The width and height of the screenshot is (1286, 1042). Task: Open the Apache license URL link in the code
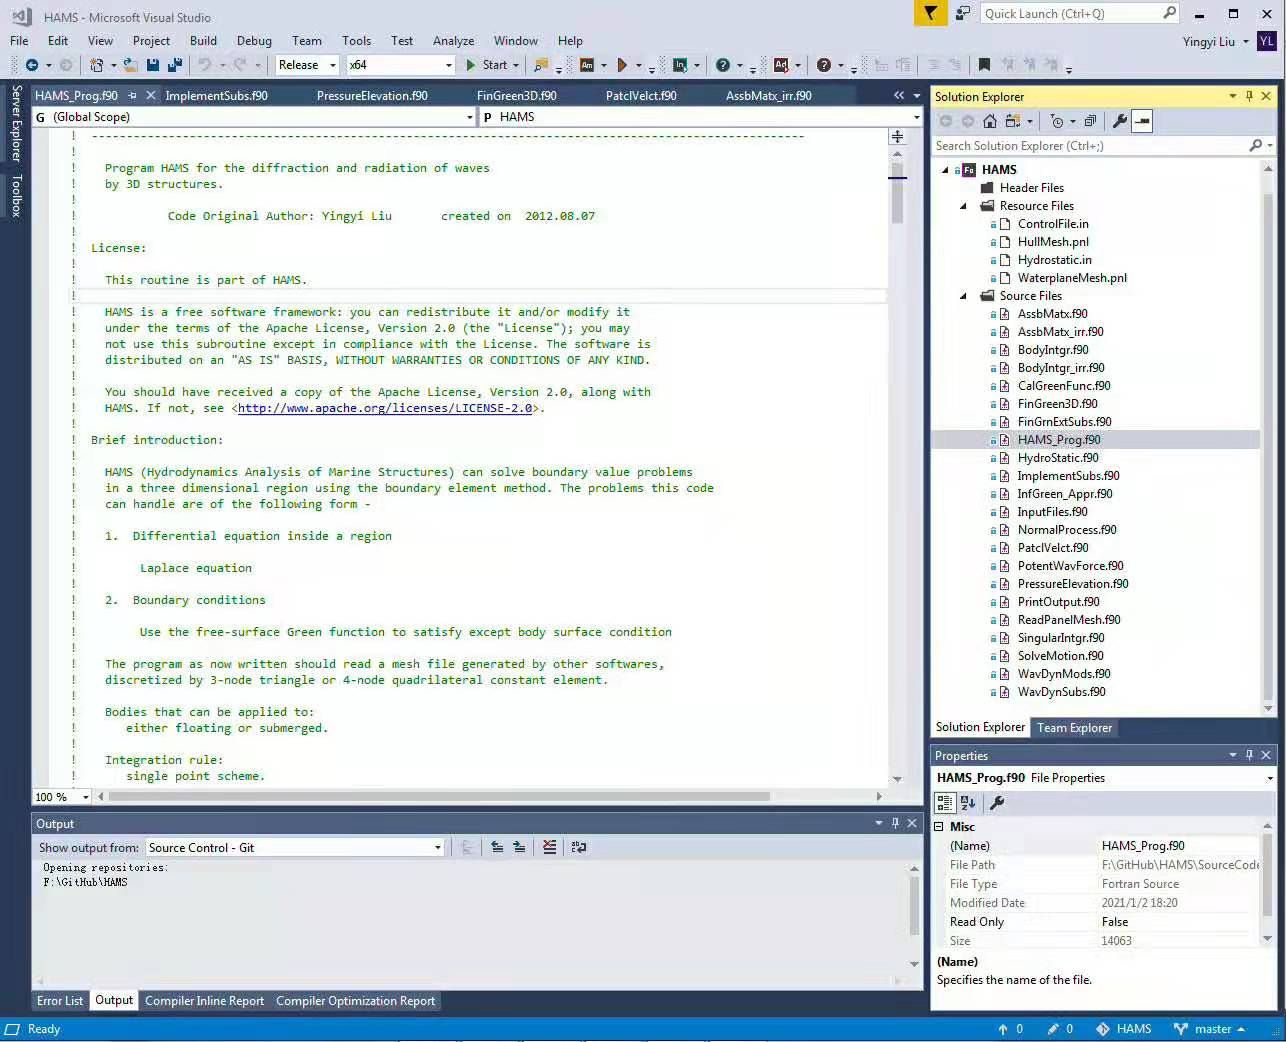[385, 408]
